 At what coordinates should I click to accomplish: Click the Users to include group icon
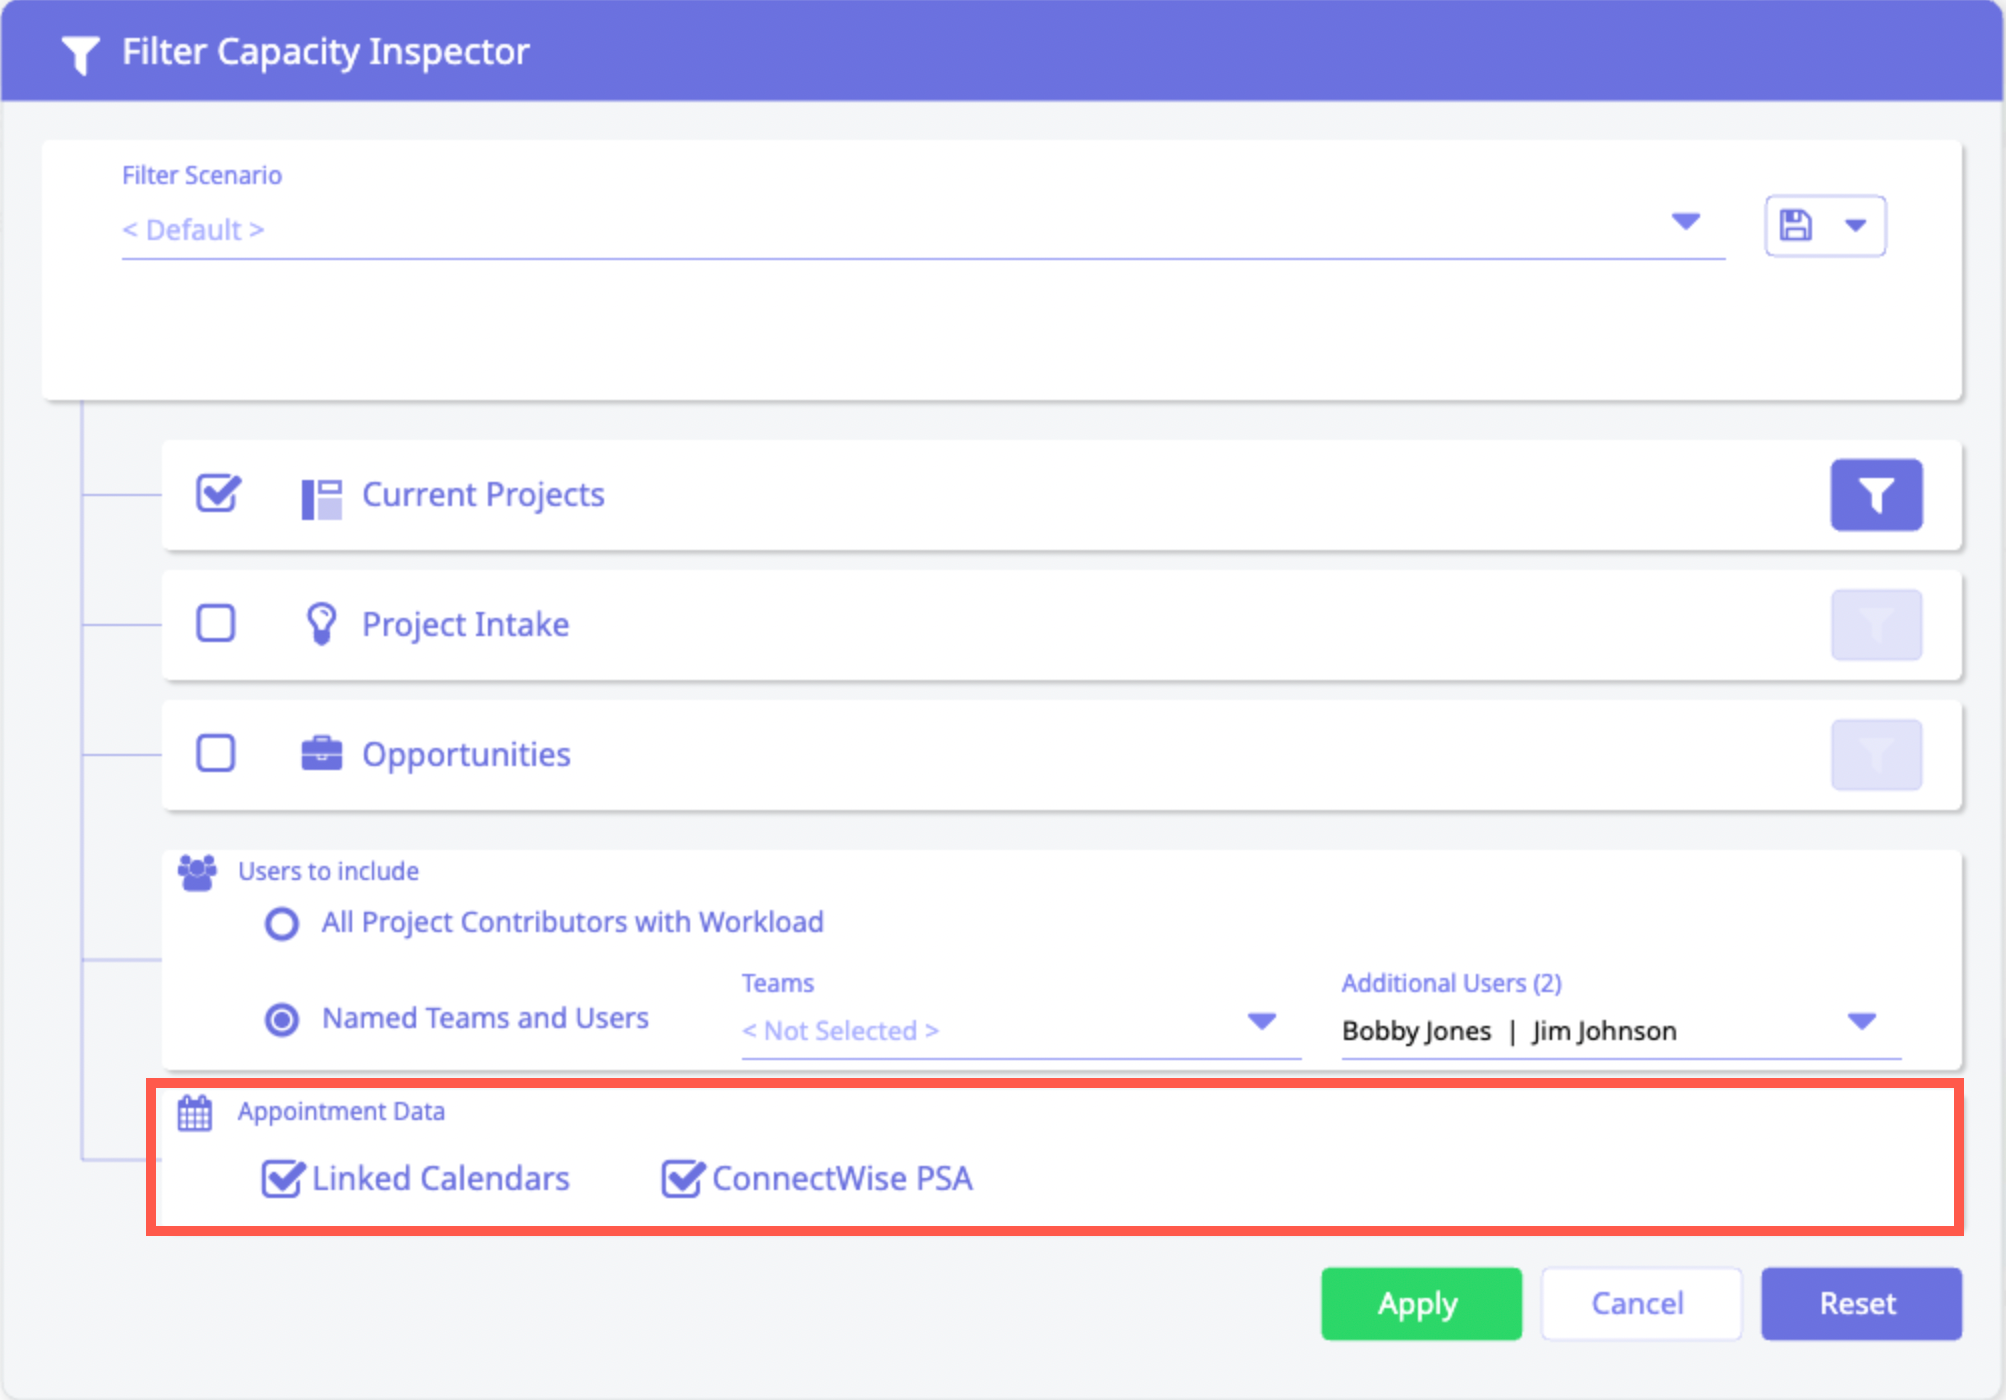(x=197, y=872)
